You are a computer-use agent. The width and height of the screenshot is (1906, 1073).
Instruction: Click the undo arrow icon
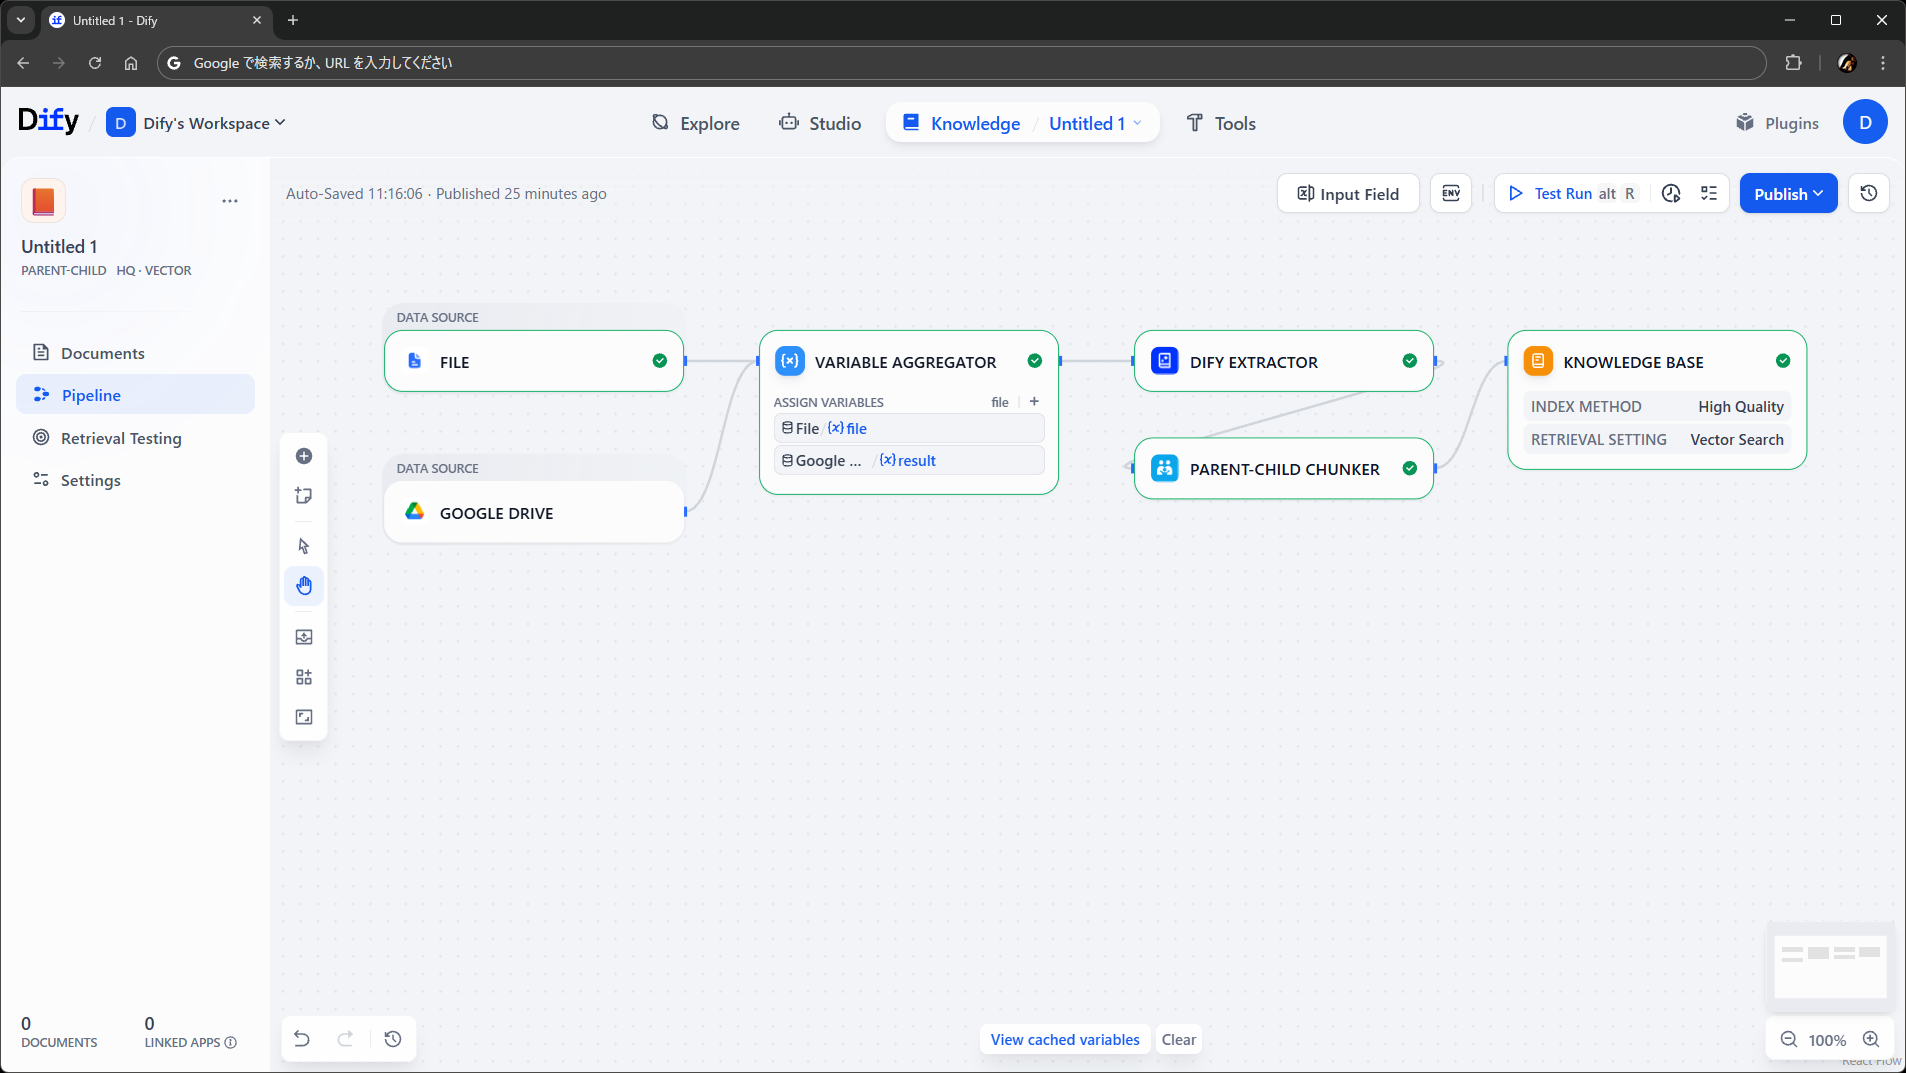point(302,1039)
